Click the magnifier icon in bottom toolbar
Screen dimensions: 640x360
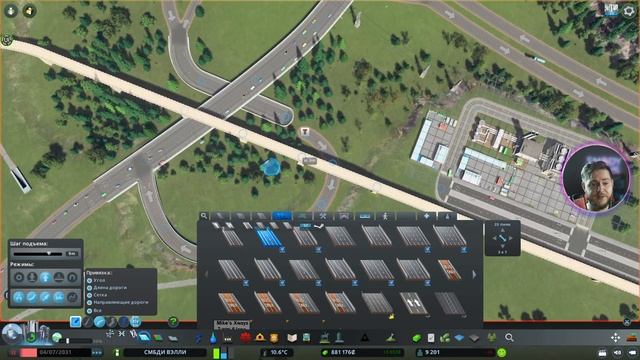pyautogui.click(x=509, y=338)
